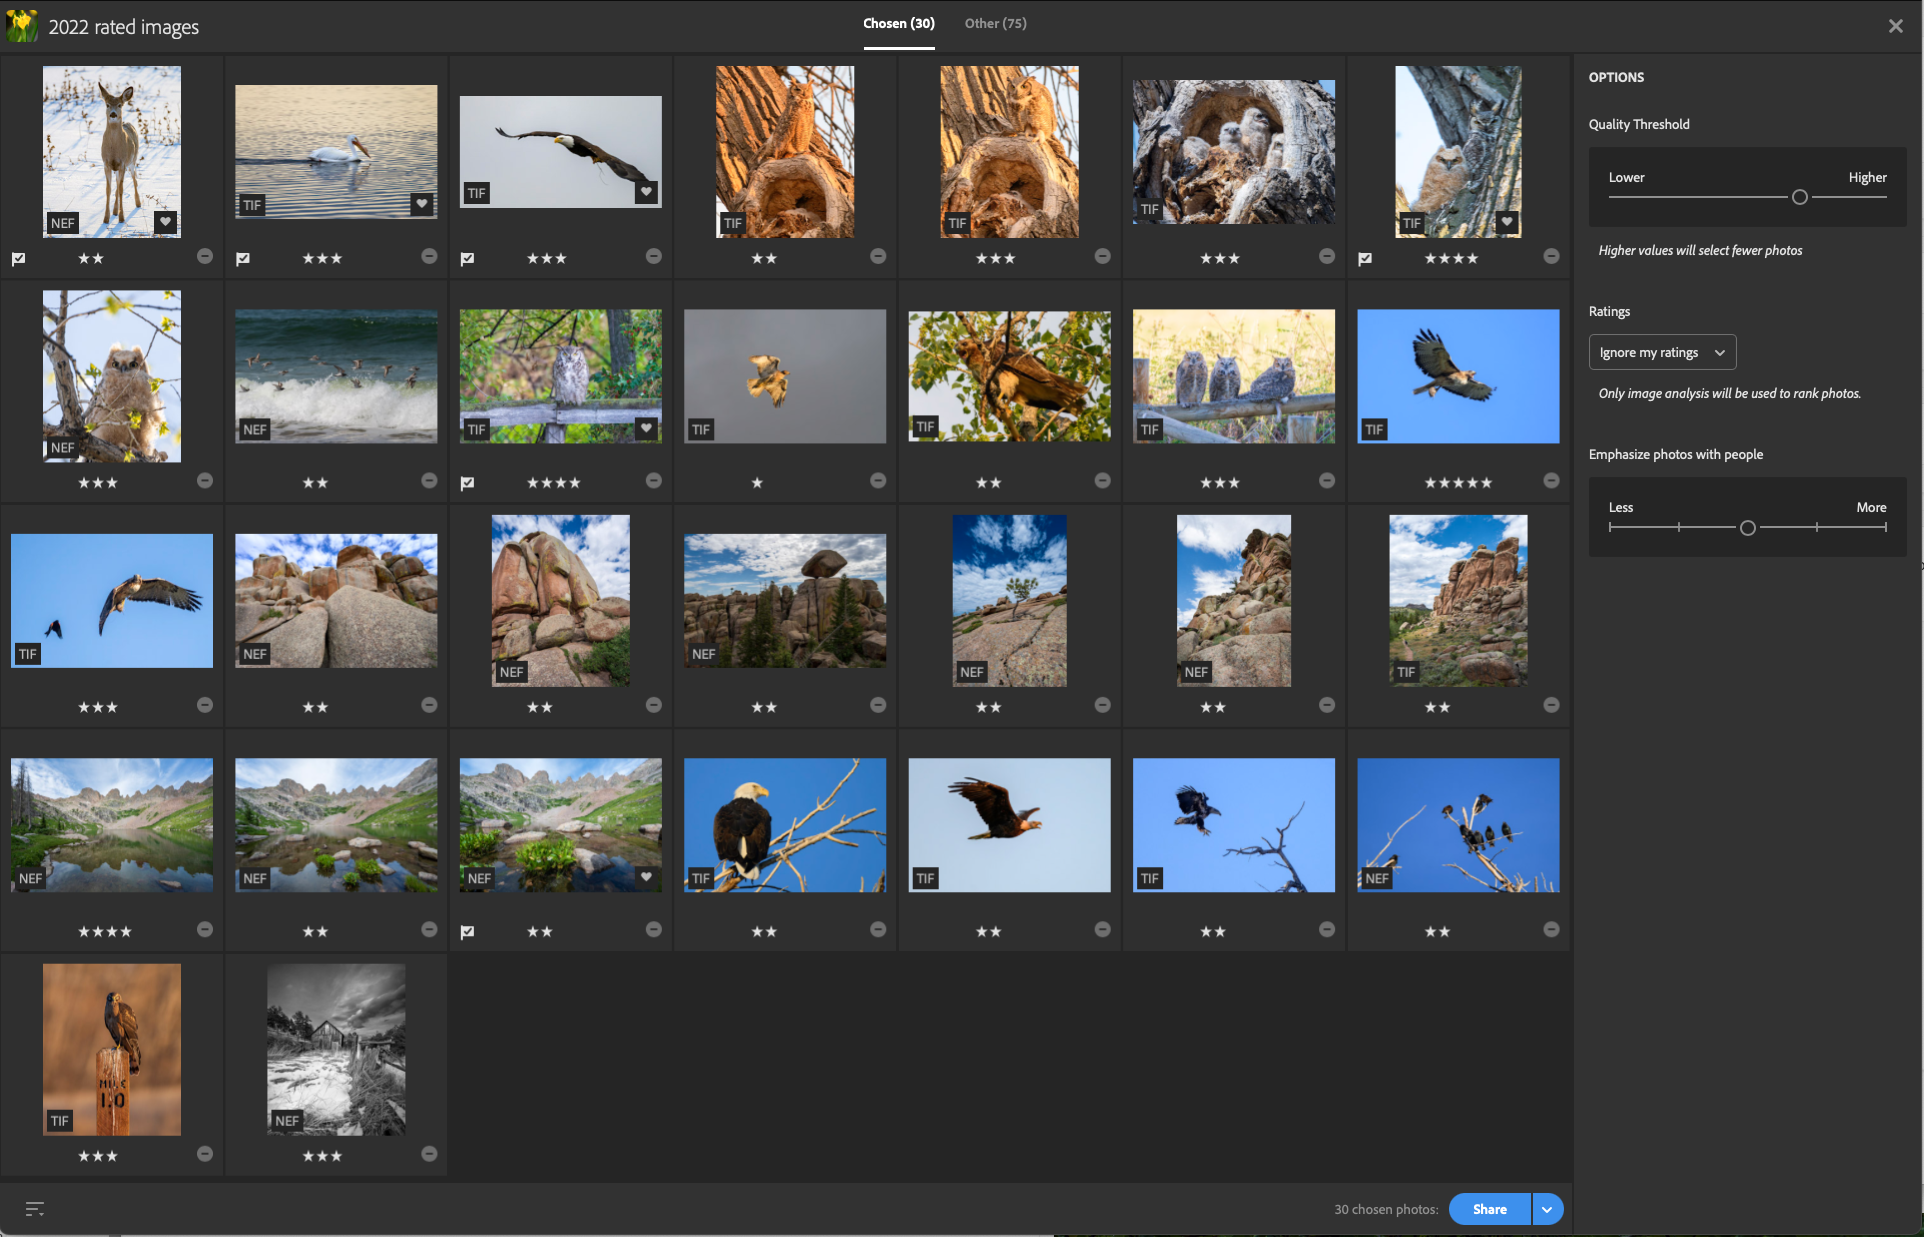Click the remove icon on the hawk-on-post photo
This screenshot has height=1237, width=1924.
coord(205,1153)
